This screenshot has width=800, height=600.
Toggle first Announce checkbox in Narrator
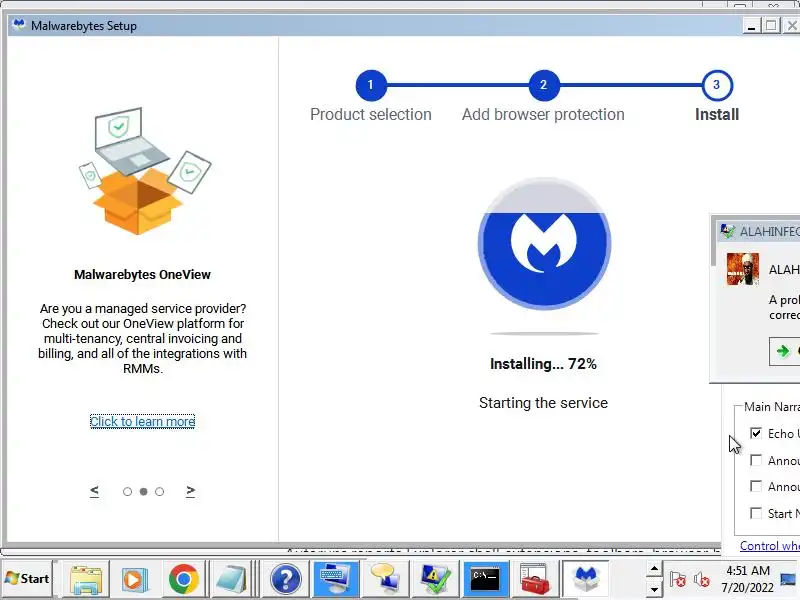tap(756, 460)
